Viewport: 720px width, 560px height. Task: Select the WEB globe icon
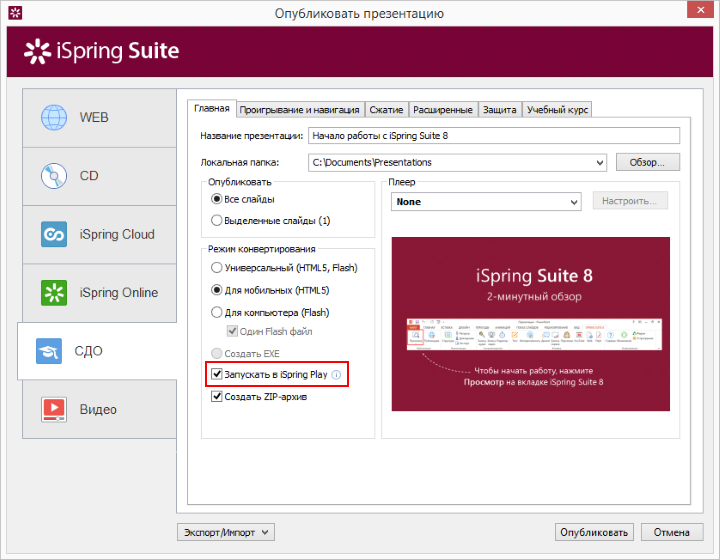tap(54, 118)
